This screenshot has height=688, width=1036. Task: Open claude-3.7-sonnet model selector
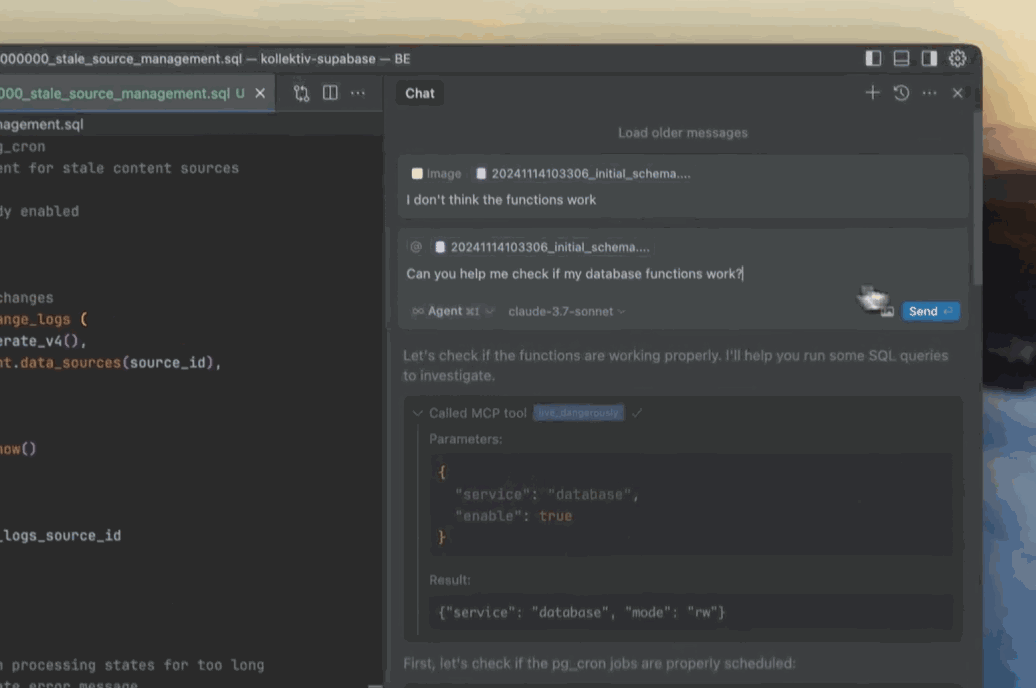566,311
